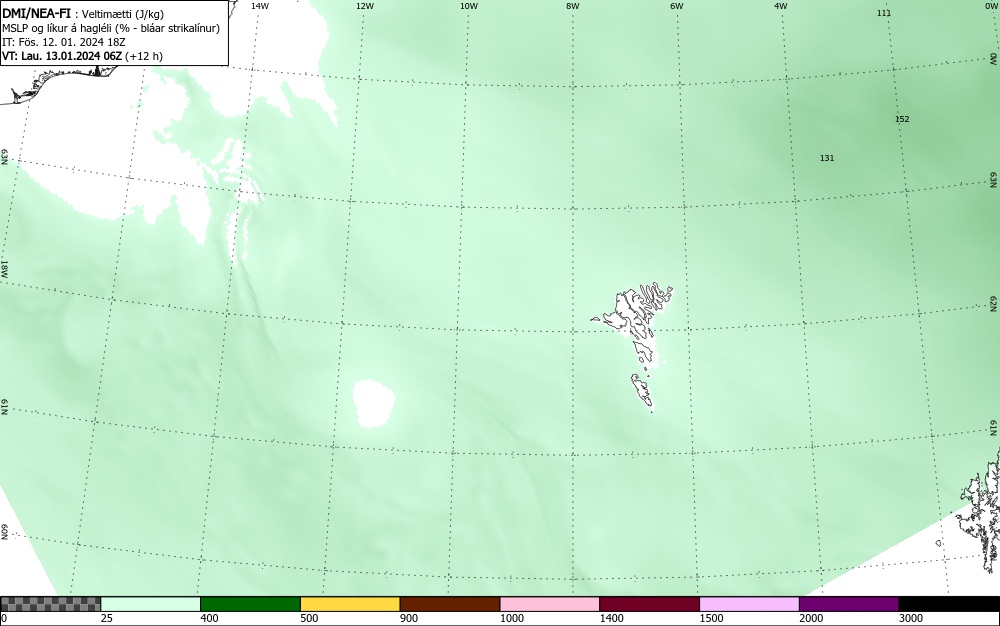Screen dimensions: 1000x626
Task: Click the 0W longitude label
Action: pos(990,6)
